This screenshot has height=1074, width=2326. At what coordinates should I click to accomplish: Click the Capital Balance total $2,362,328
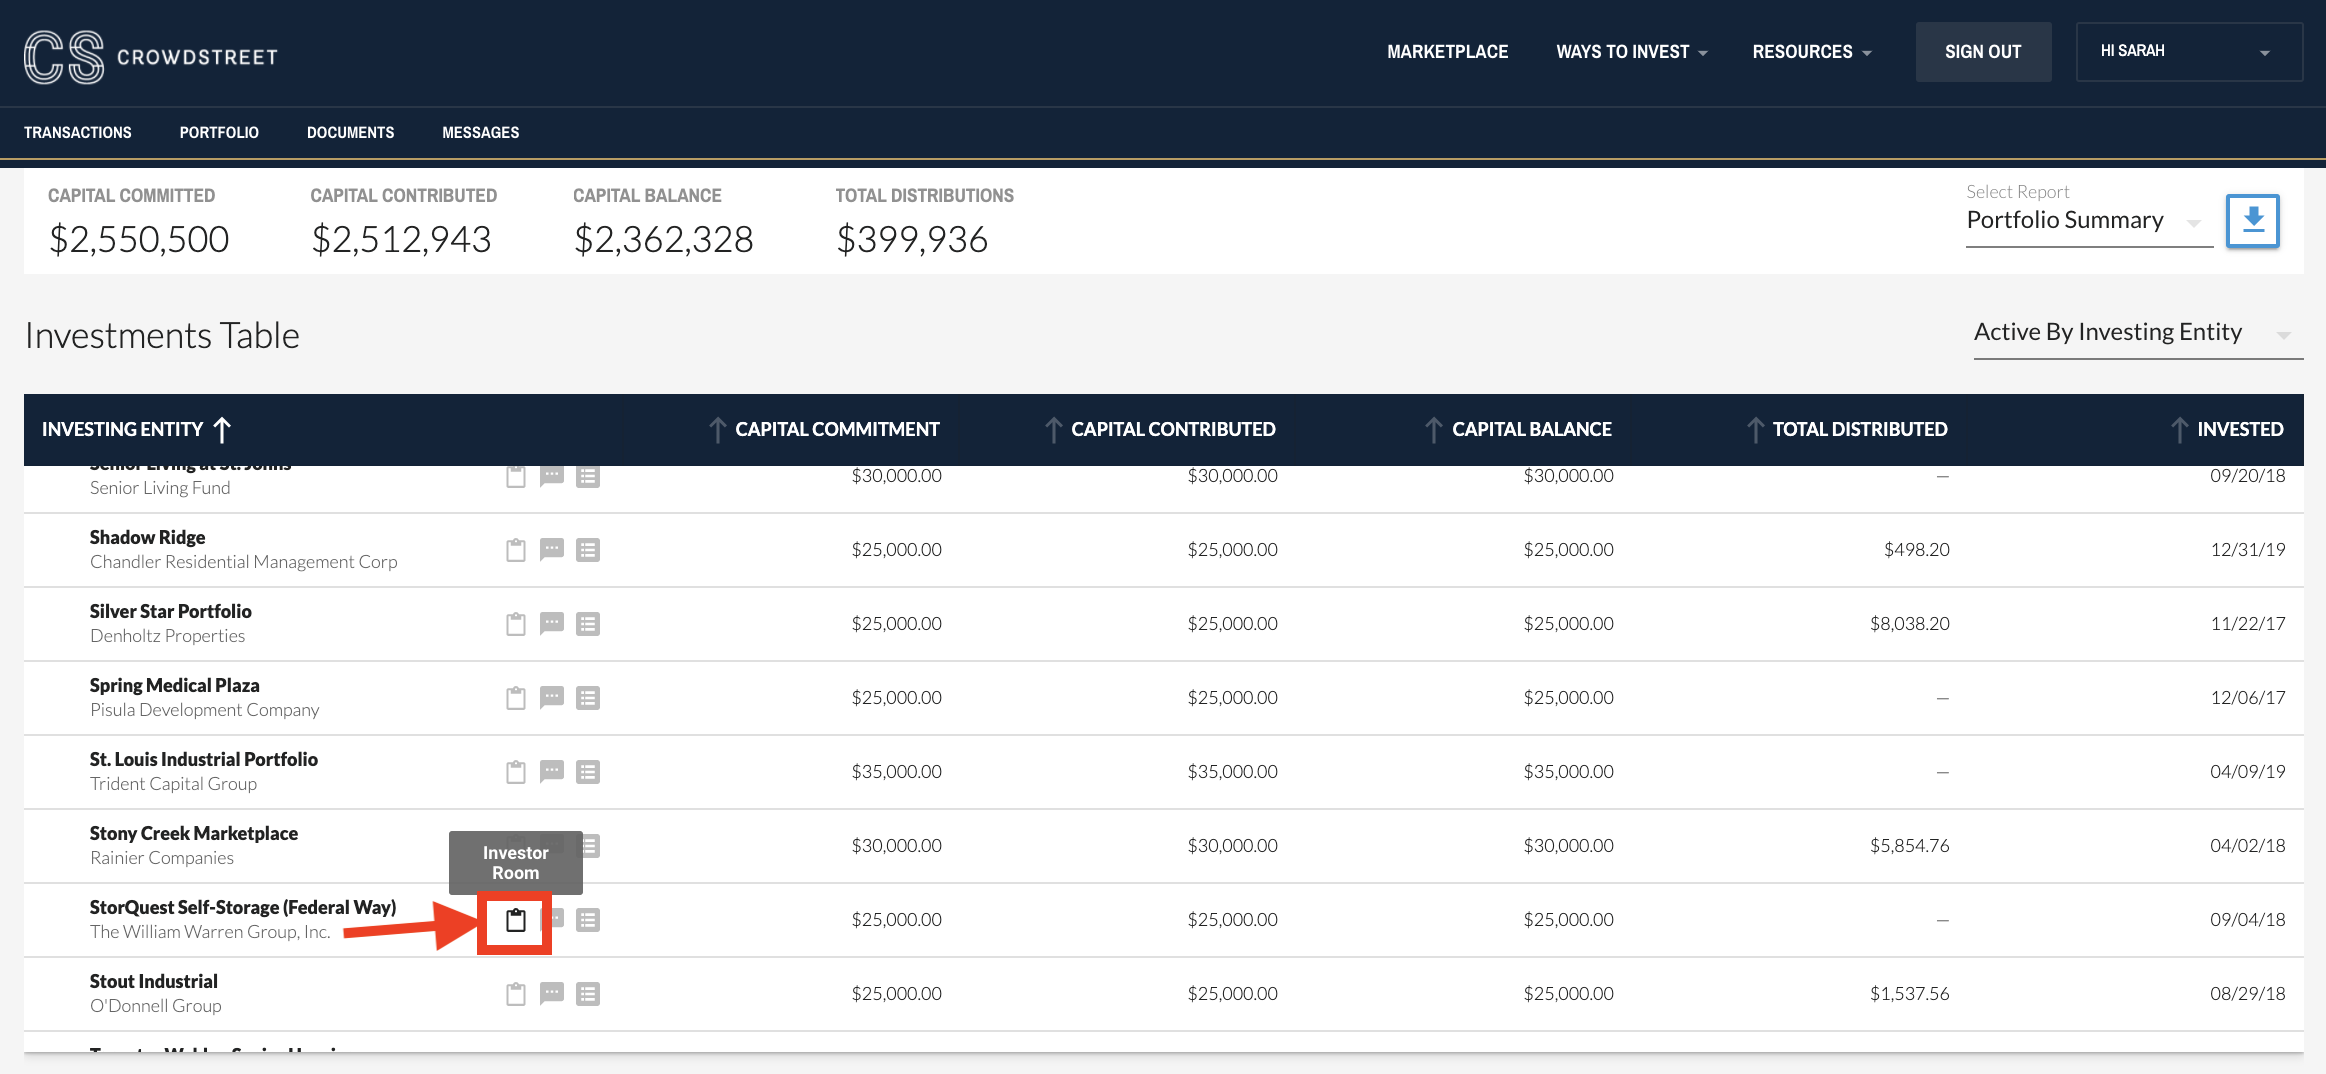(664, 240)
